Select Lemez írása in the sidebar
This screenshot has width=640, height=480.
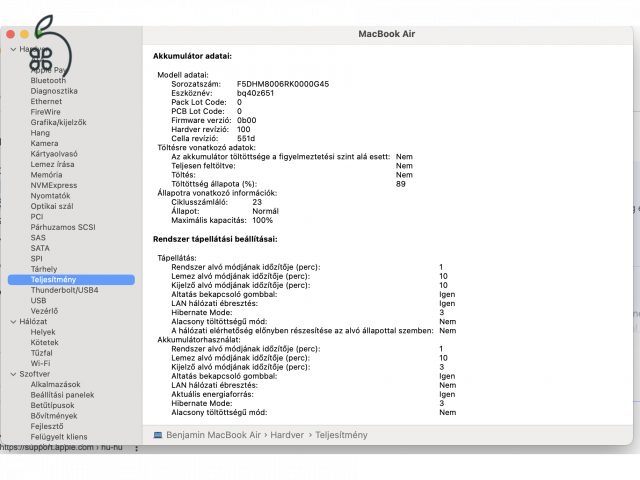pyautogui.click(x=52, y=164)
